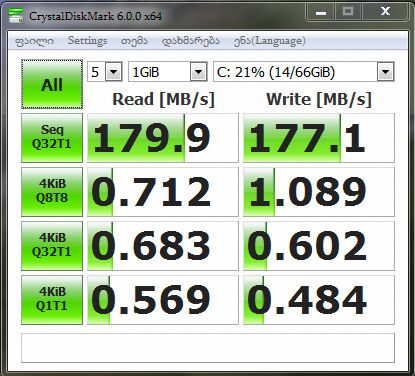The image size is (415, 376).
Task: Open the თემა menu
Action: pos(134,41)
